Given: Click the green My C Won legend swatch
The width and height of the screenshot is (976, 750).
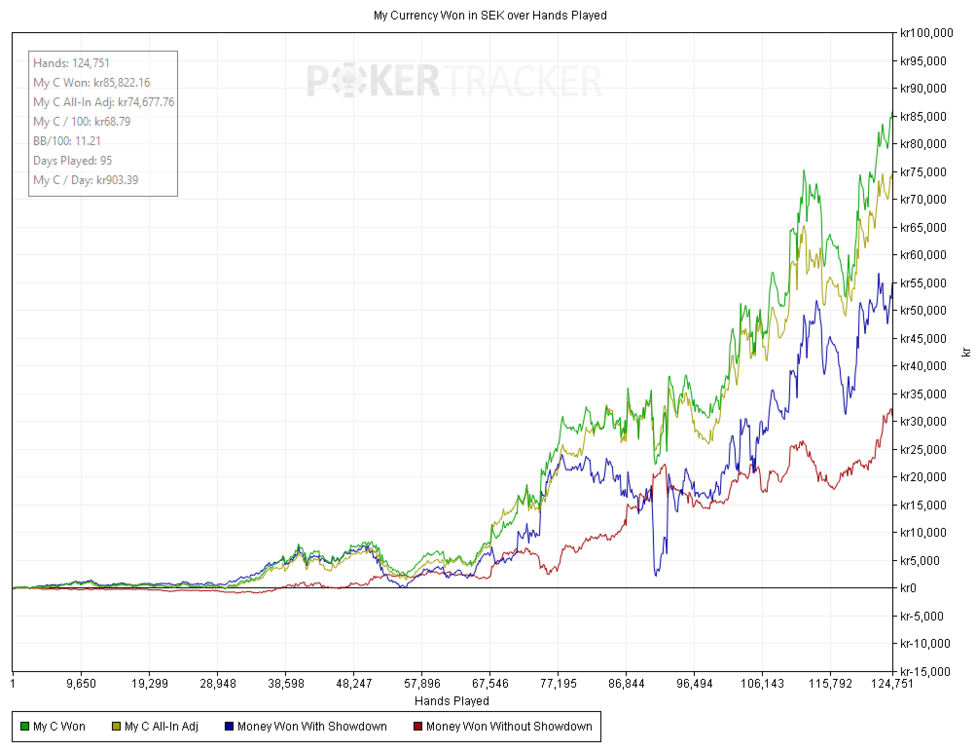Looking at the screenshot, I should point(23,727).
